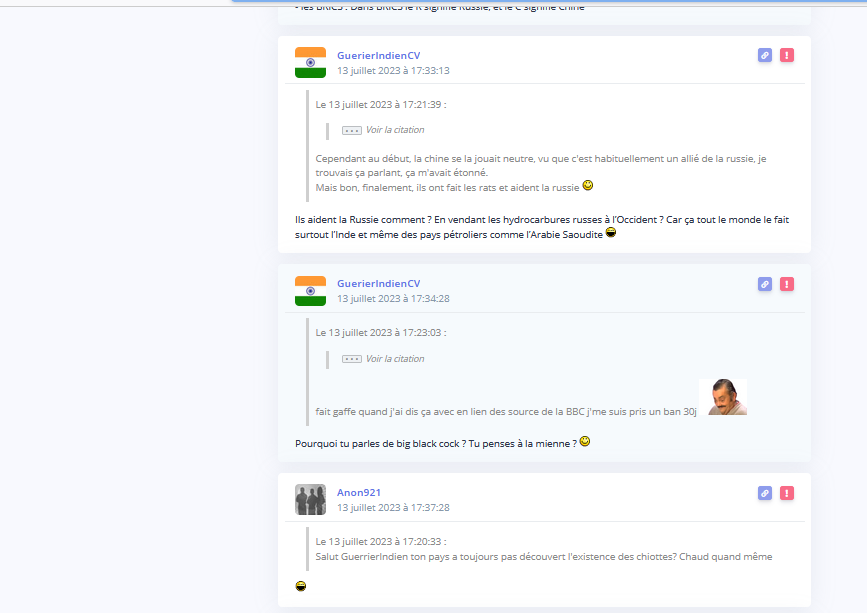
Task: Copy permalink of Anon921's post
Action: [x=765, y=493]
